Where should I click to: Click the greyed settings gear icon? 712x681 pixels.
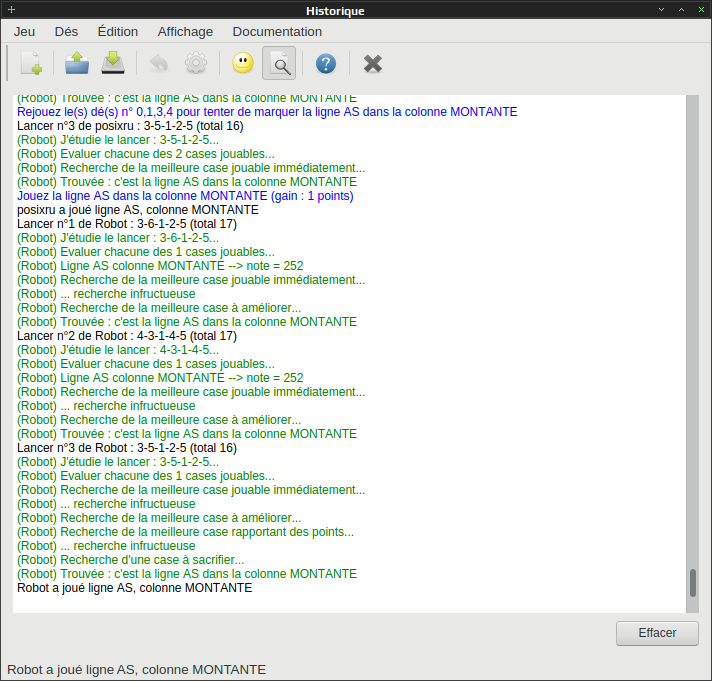pos(196,63)
